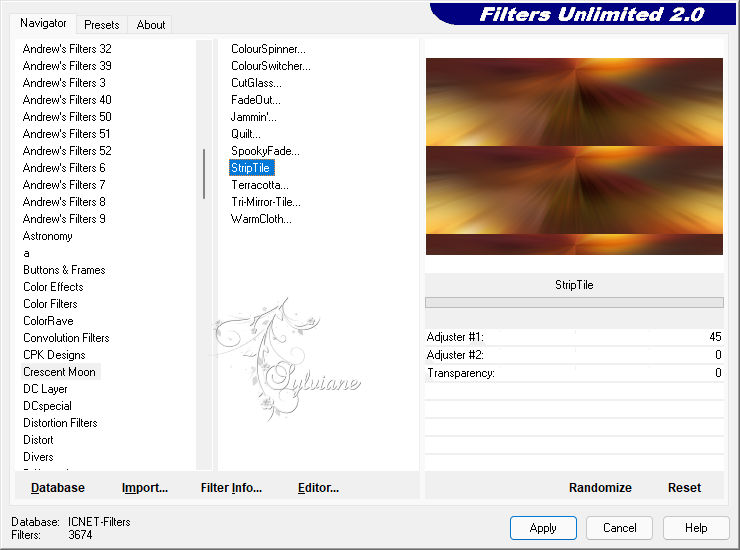Screen dimensions: 740x550
Task: Open the Convolution Filters category
Action: pyautogui.click(x=66, y=338)
